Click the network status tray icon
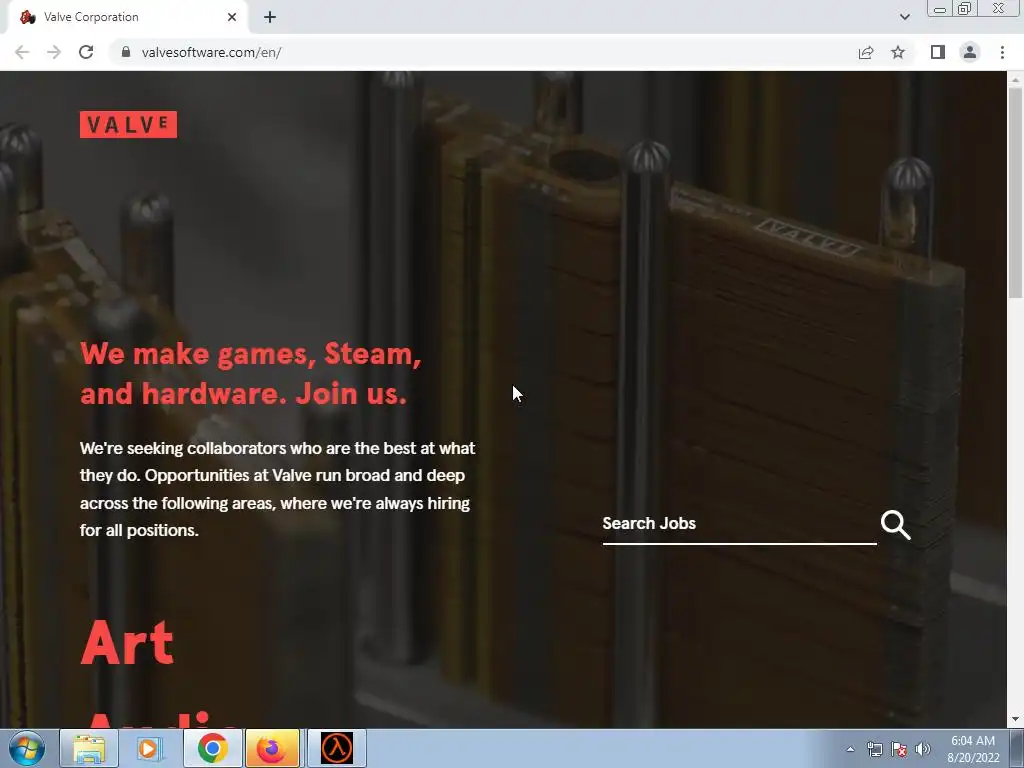Screen dimensions: 1024x768 (x=874, y=749)
